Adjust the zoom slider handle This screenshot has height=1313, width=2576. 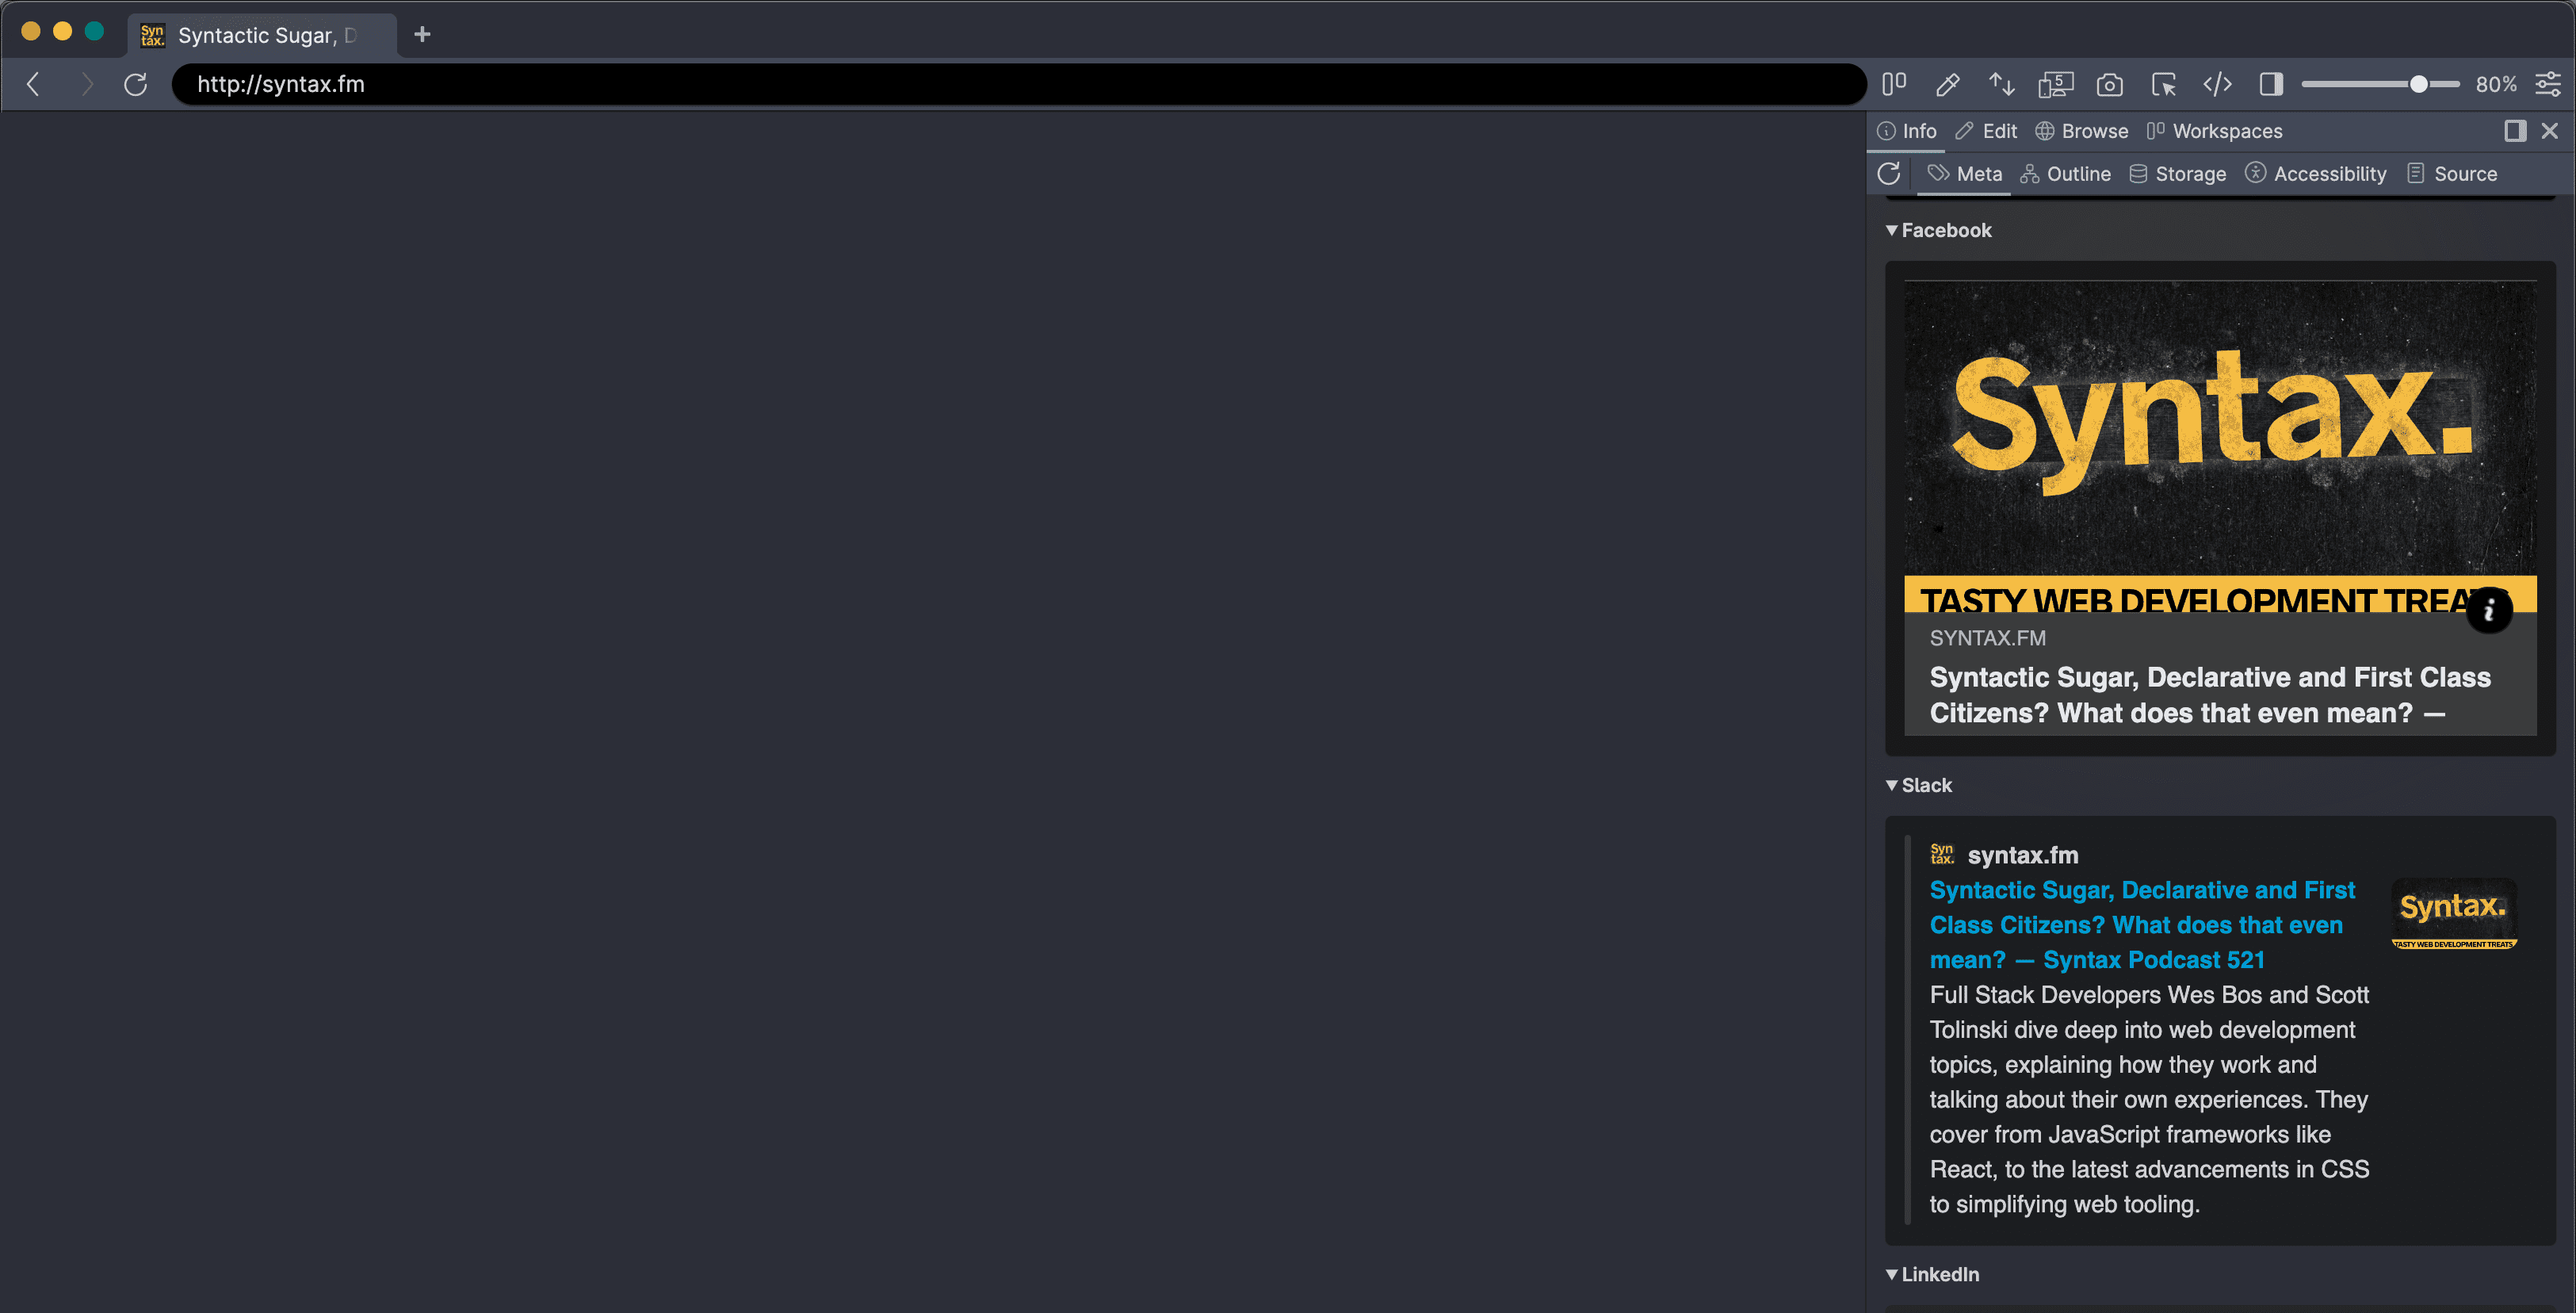(2418, 84)
